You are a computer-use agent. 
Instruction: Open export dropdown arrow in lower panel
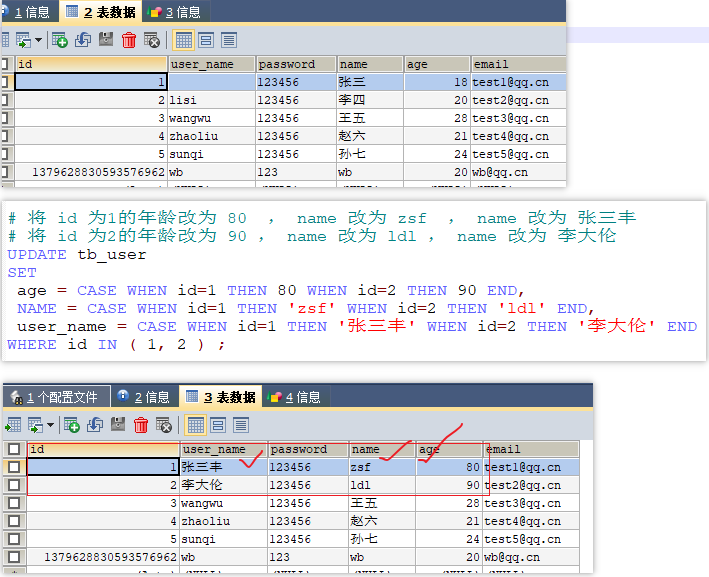(x=50, y=425)
